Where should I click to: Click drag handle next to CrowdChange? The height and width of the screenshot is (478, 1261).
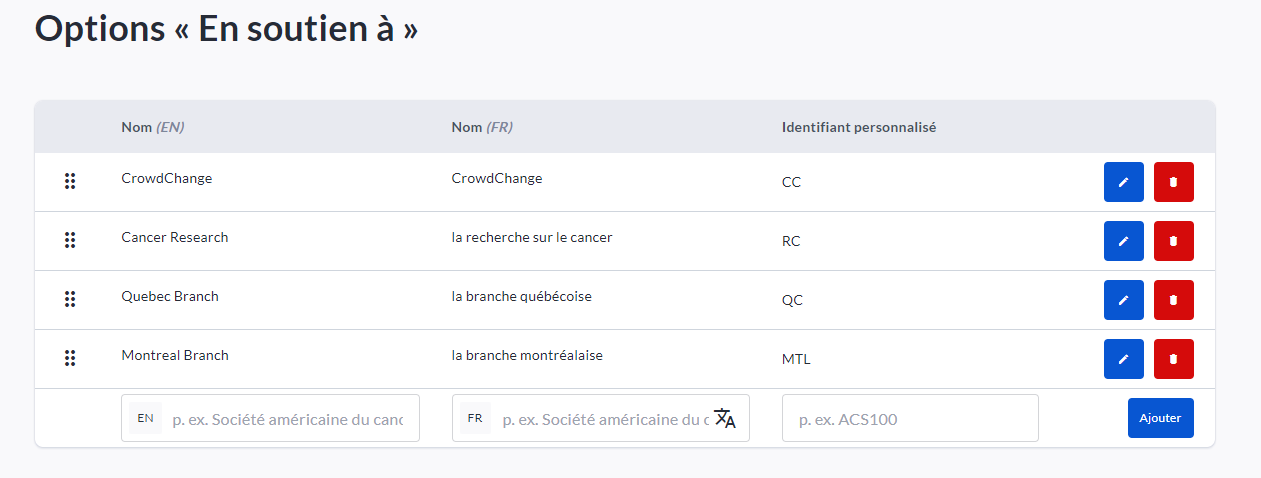(x=70, y=181)
